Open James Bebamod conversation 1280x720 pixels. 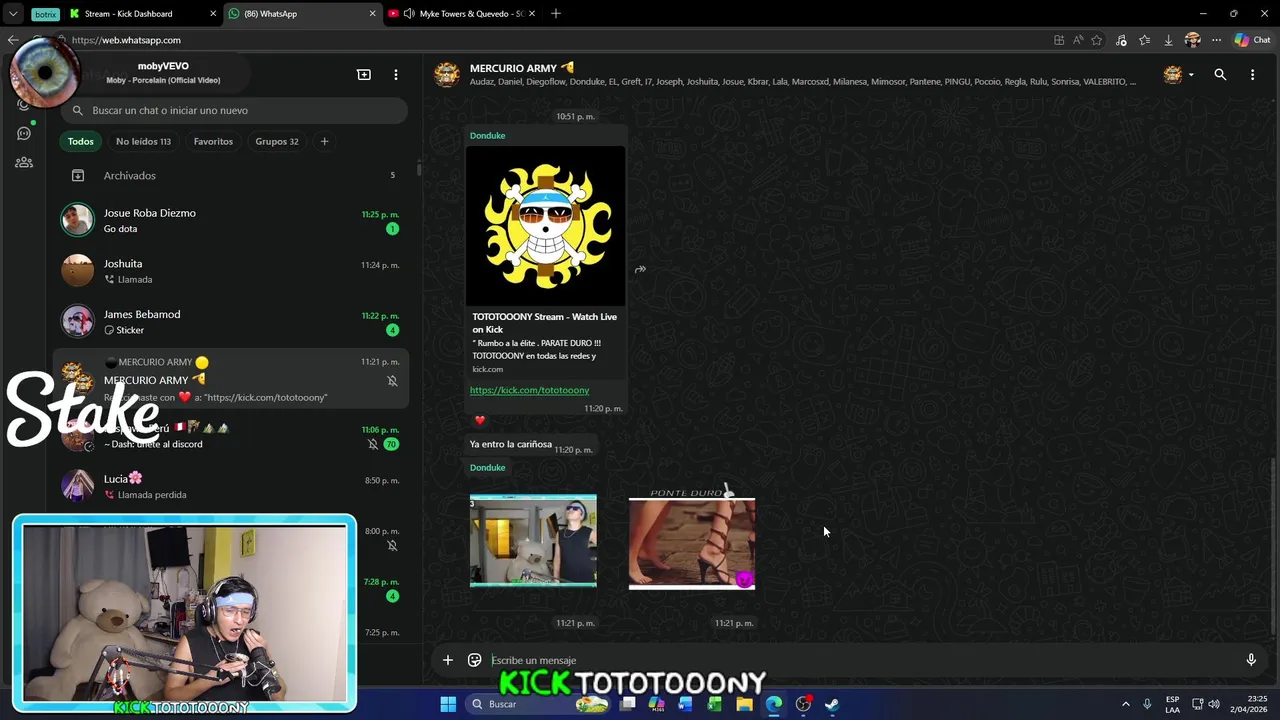pyautogui.click(x=232, y=322)
